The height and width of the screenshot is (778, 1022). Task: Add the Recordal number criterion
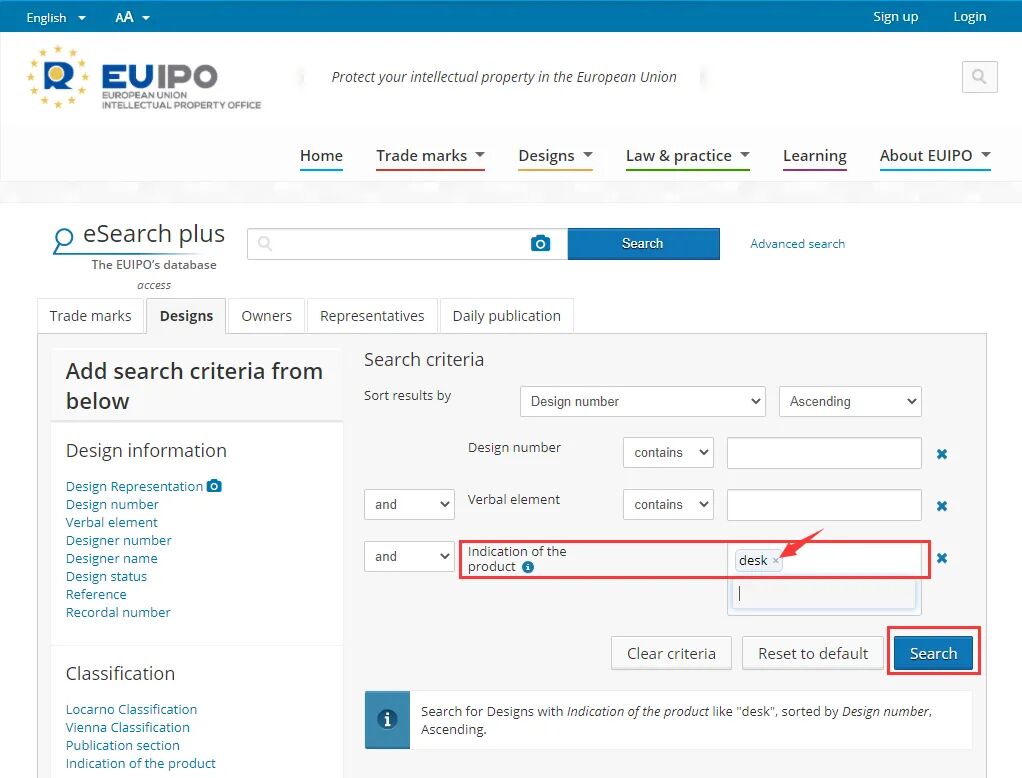tap(118, 612)
